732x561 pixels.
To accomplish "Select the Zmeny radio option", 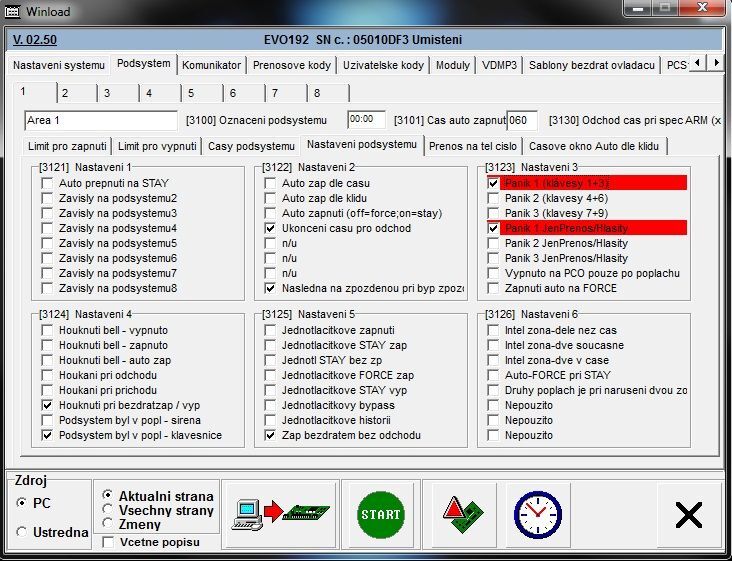I will pos(109,522).
